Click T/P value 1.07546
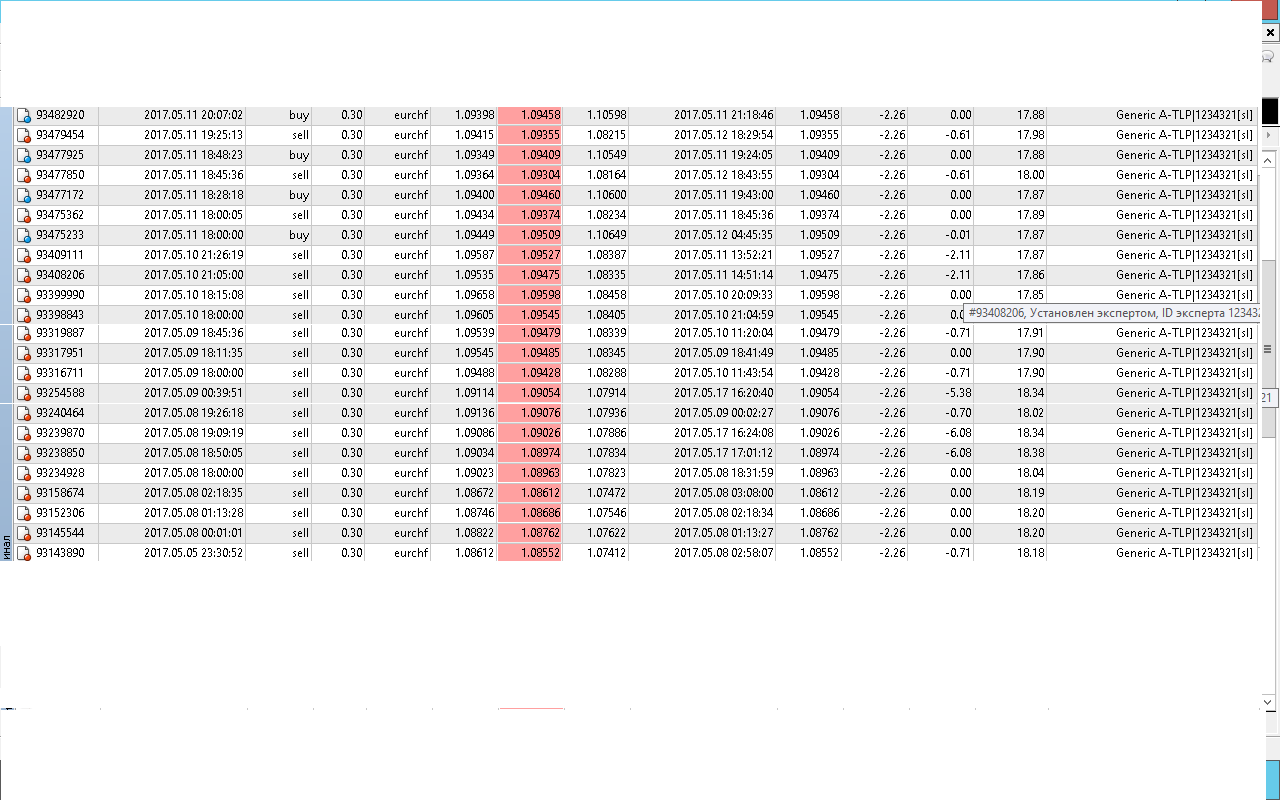This screenshot has width=1280, height=800. (606, 513)
